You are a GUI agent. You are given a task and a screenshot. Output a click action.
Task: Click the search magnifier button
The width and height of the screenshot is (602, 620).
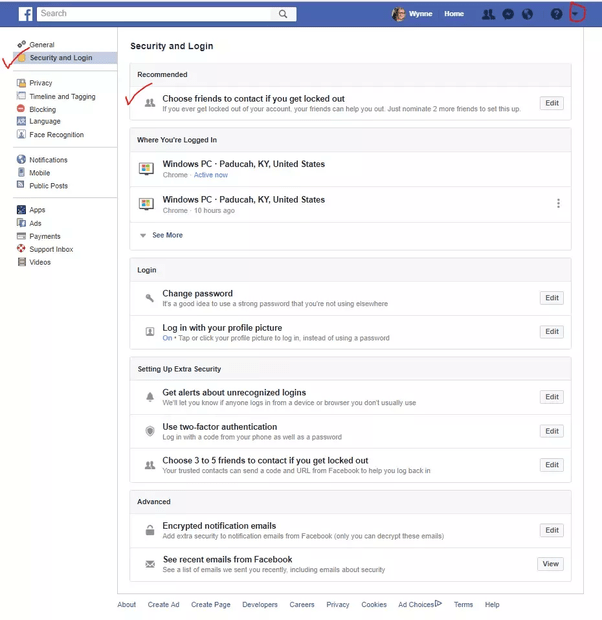pyautogui.click(x=283, y=14)
